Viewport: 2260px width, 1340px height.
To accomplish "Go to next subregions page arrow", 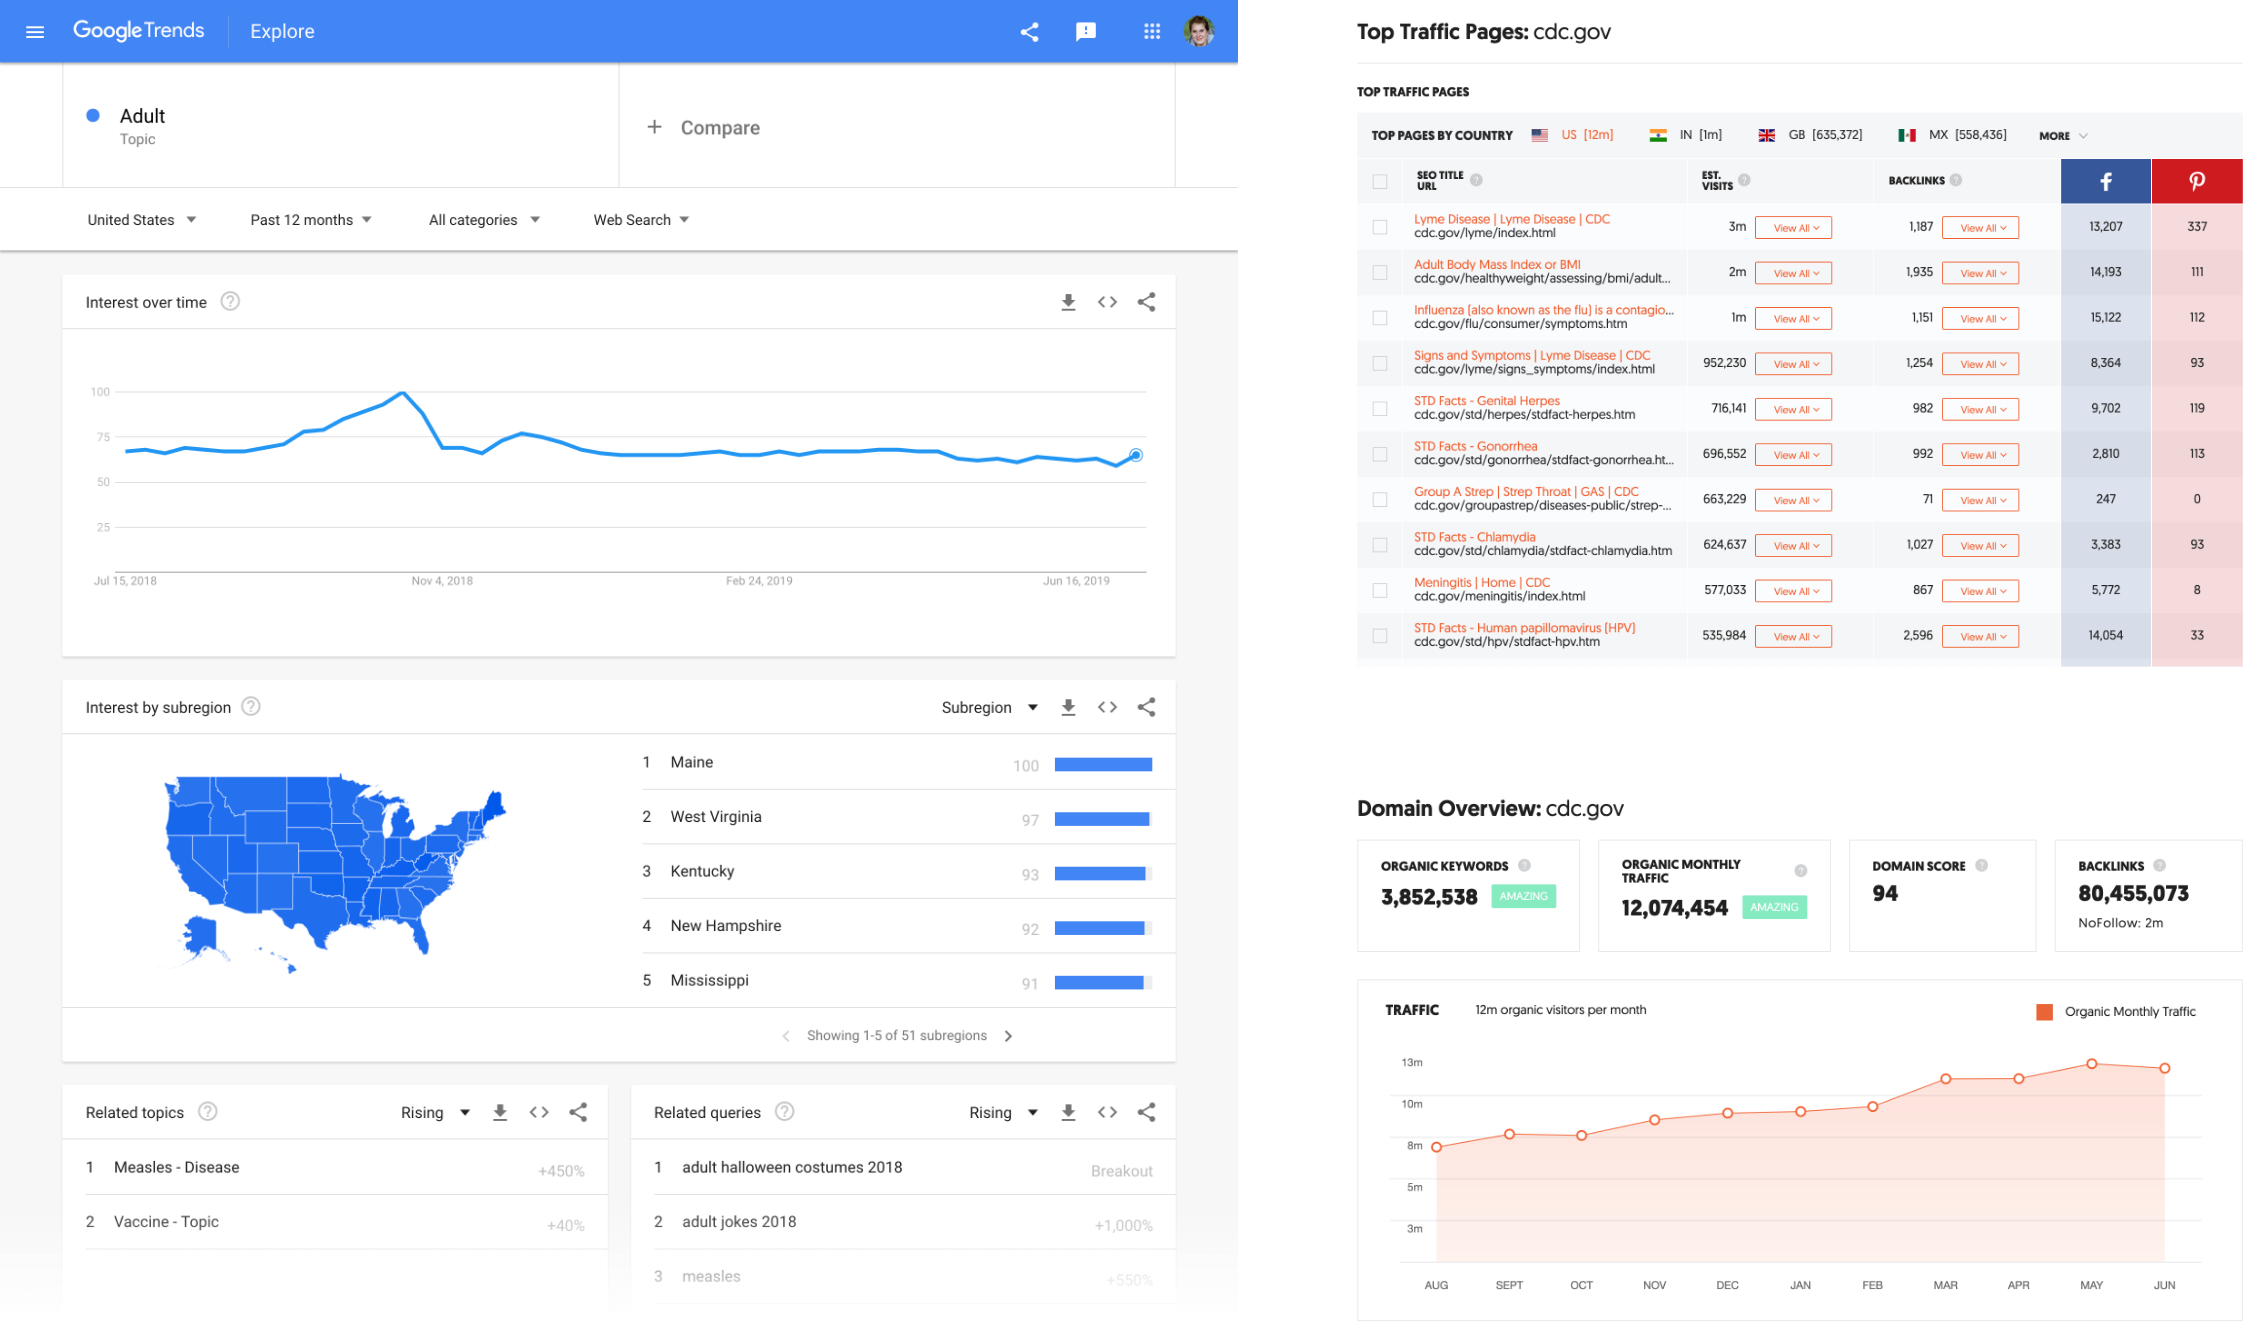I will pyautogui.click(x=1008, y=1036).
